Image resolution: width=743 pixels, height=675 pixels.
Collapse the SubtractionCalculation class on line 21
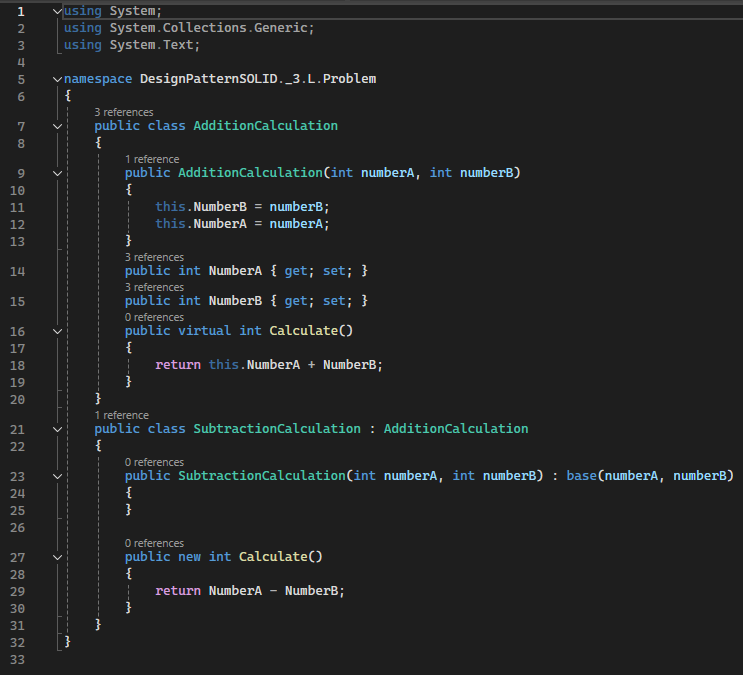point(57,429)
